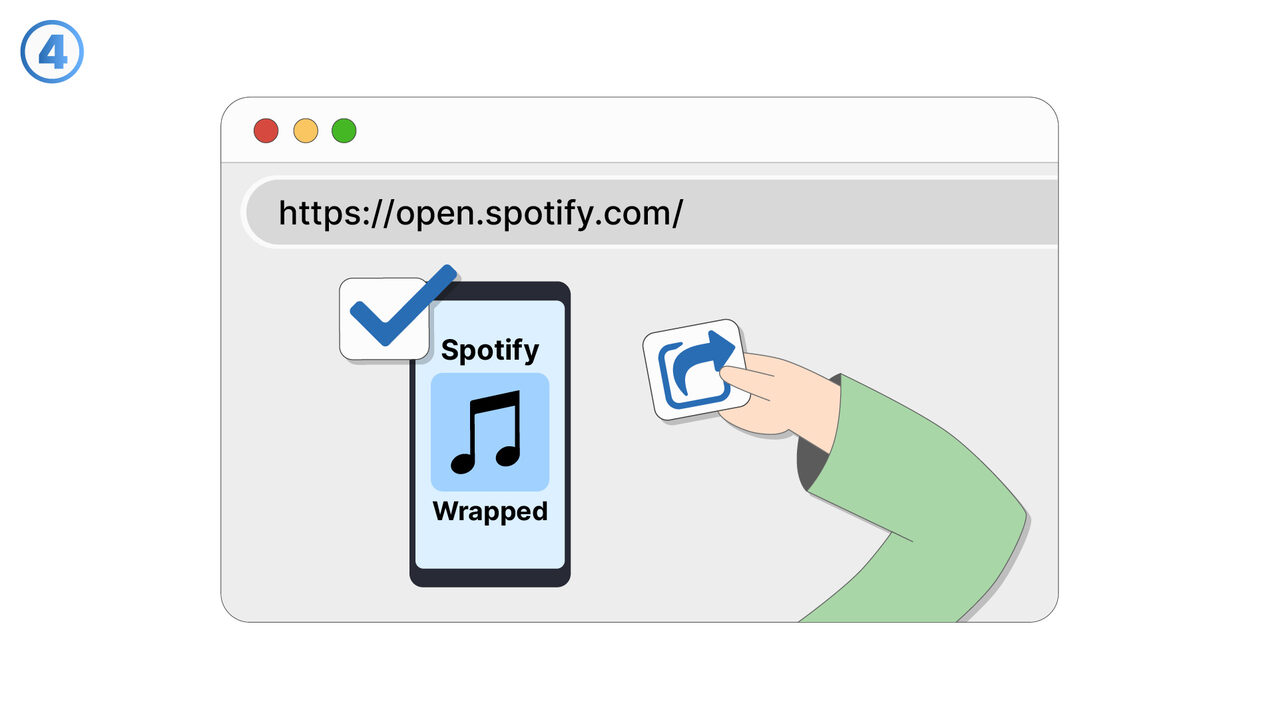
Task: Click the blue share arrow icon
Action: [x=697, y=369]
